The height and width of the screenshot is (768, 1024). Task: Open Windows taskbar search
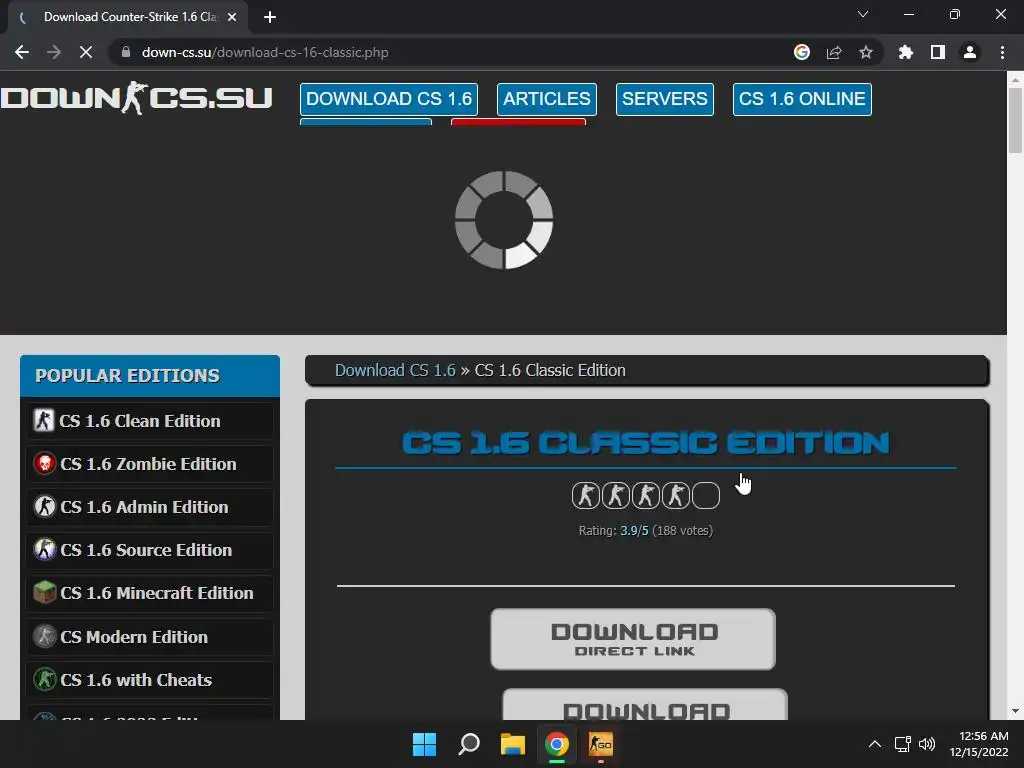(x=469, y=744)
